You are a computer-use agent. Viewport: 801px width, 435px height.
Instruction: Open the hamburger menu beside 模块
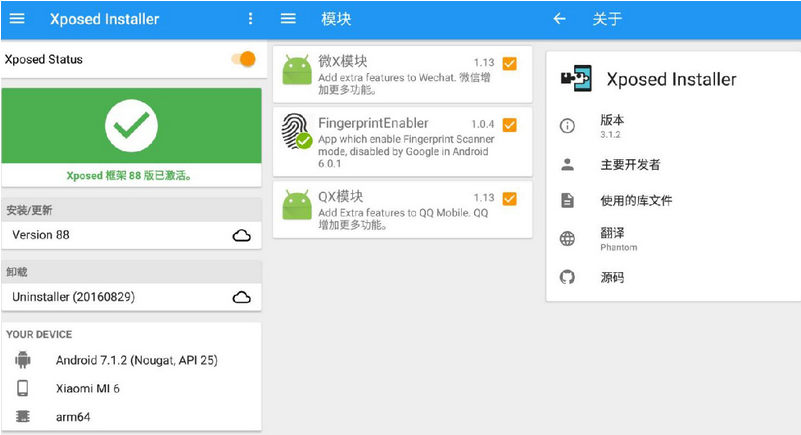(x=288, y=19)
